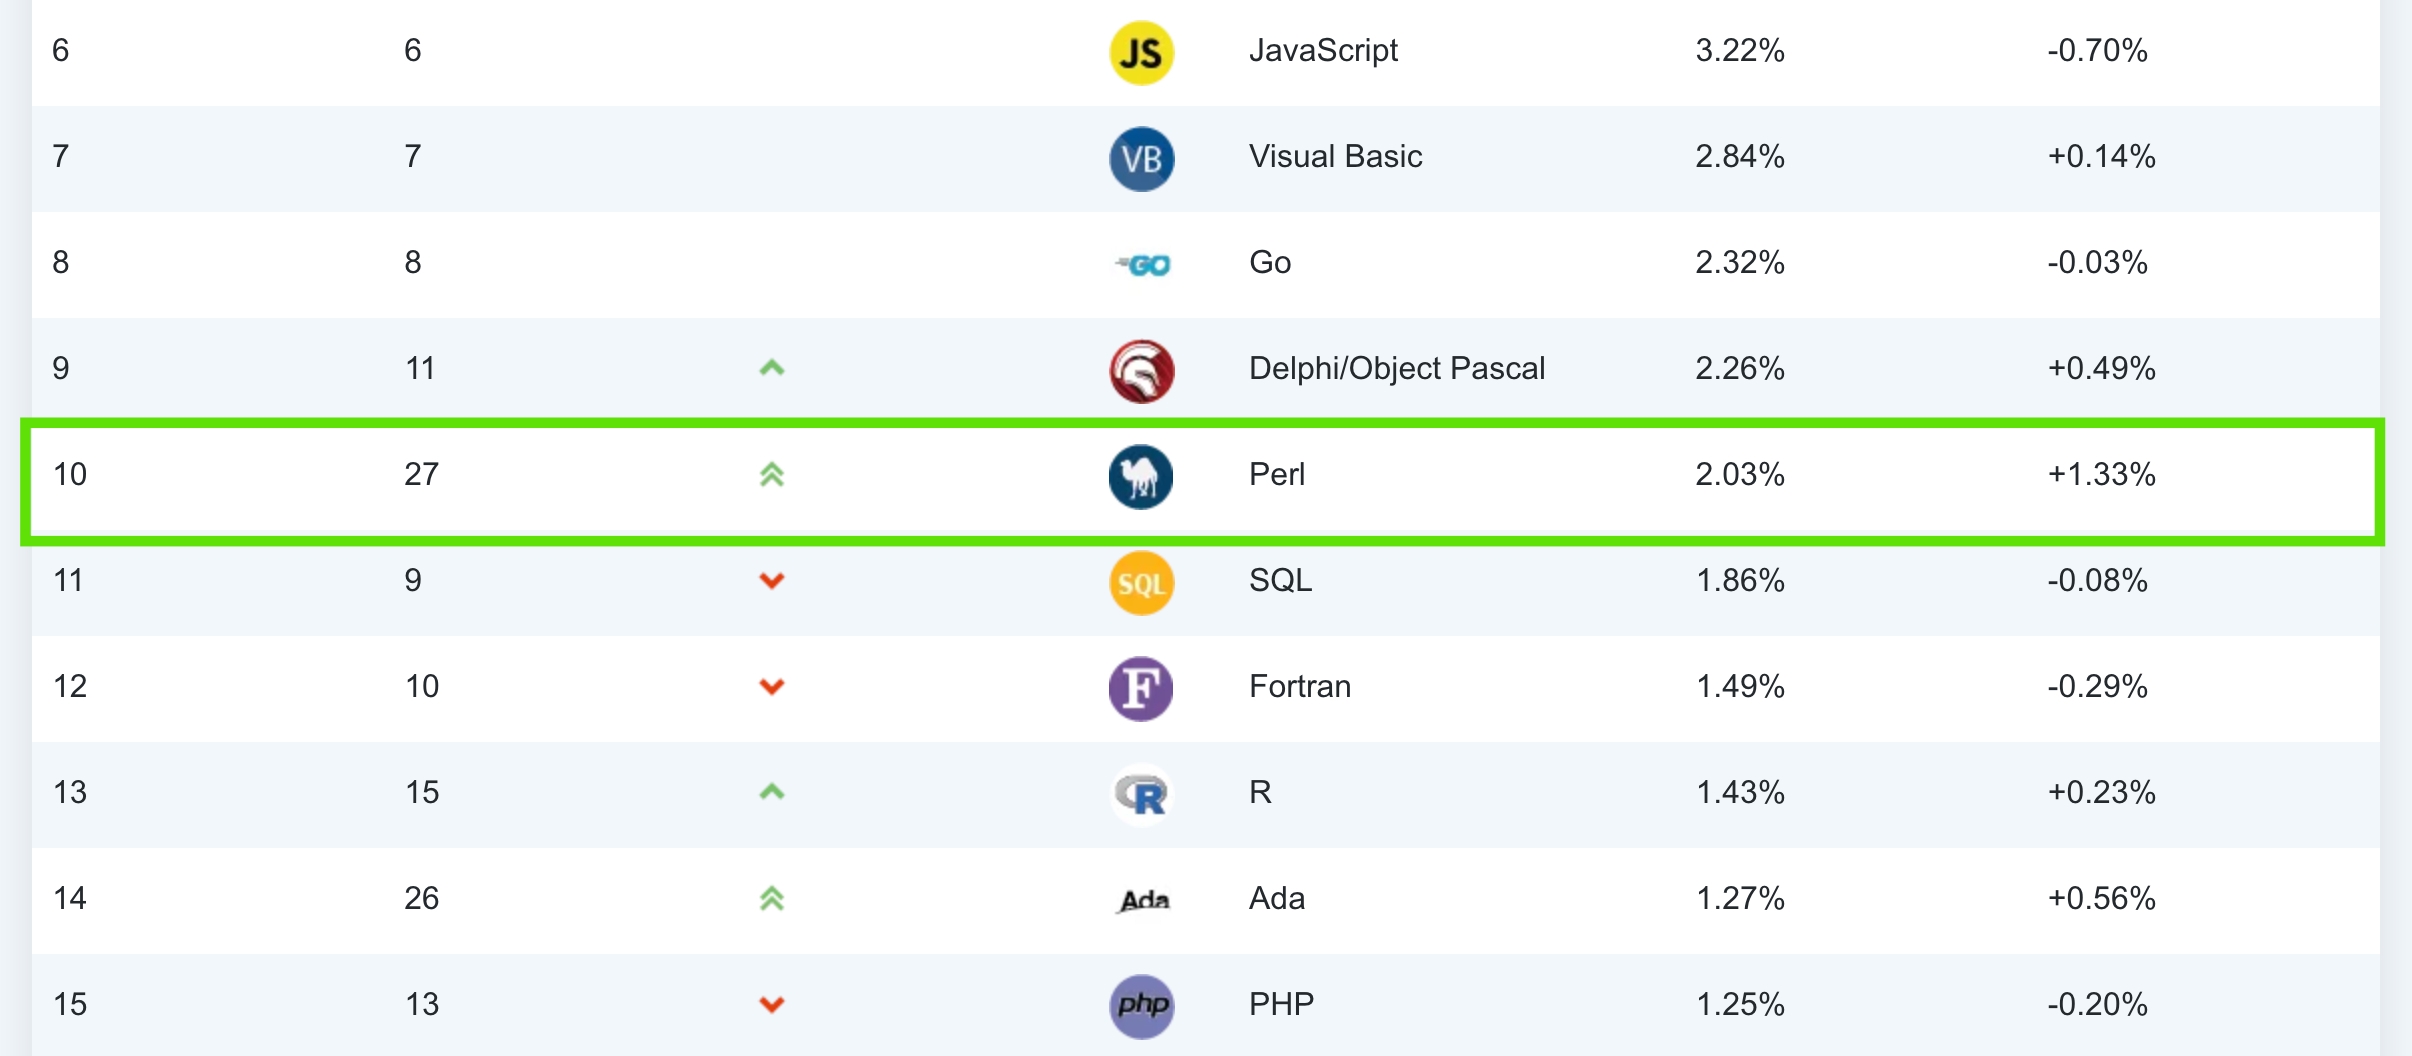
Task: Click SQL's red down arrow
Action: point(771,581)
